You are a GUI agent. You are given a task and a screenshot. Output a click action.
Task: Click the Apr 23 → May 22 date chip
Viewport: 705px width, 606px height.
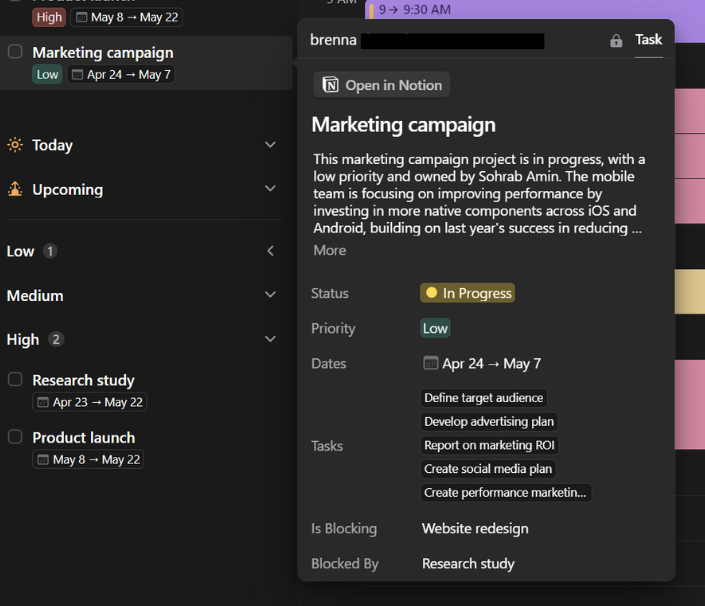[89, 402]
